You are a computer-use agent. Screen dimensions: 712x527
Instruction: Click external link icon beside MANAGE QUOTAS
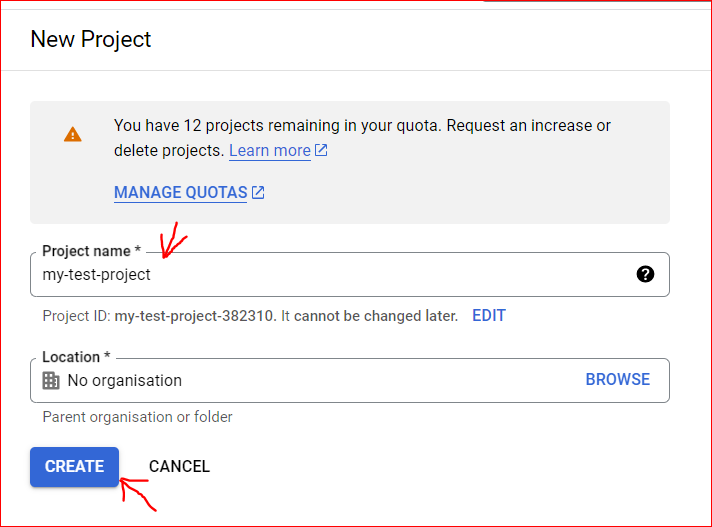(258, 193)
